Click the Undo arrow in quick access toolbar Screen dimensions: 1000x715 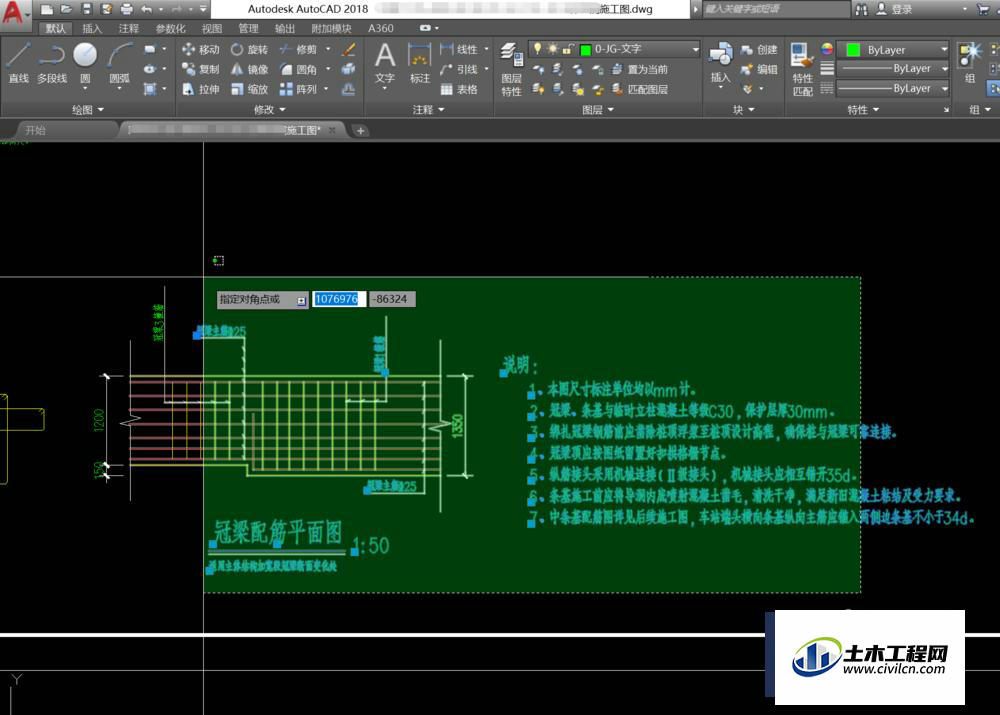pos(147,9)
